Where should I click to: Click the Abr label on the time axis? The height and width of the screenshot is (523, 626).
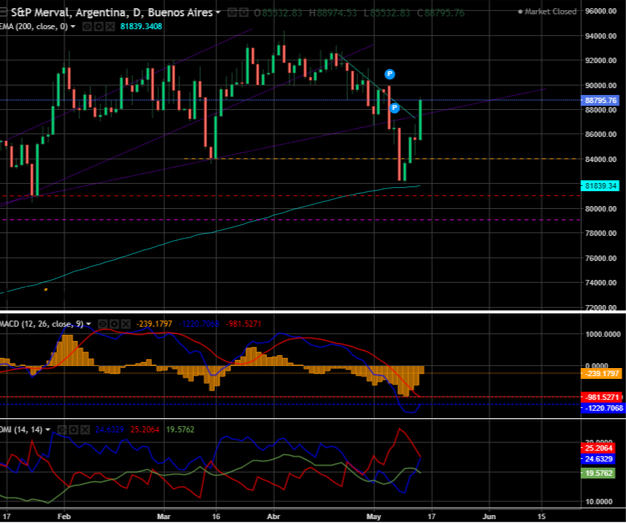pyautogui.click(x=273, y=516)
